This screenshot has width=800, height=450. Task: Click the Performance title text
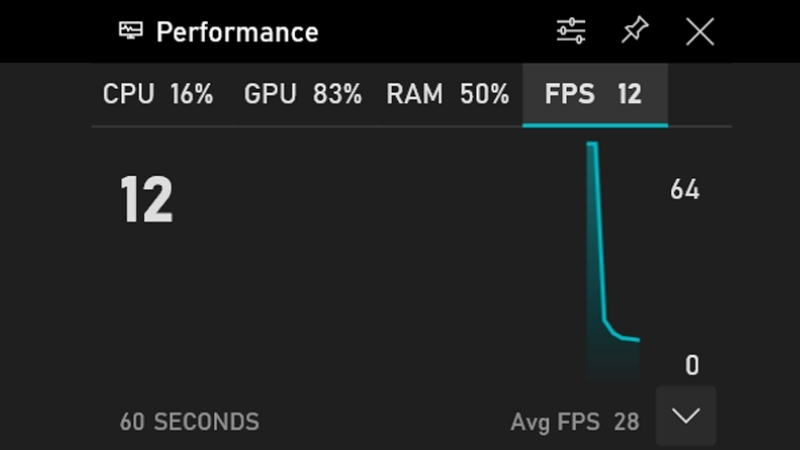[237, 32]
